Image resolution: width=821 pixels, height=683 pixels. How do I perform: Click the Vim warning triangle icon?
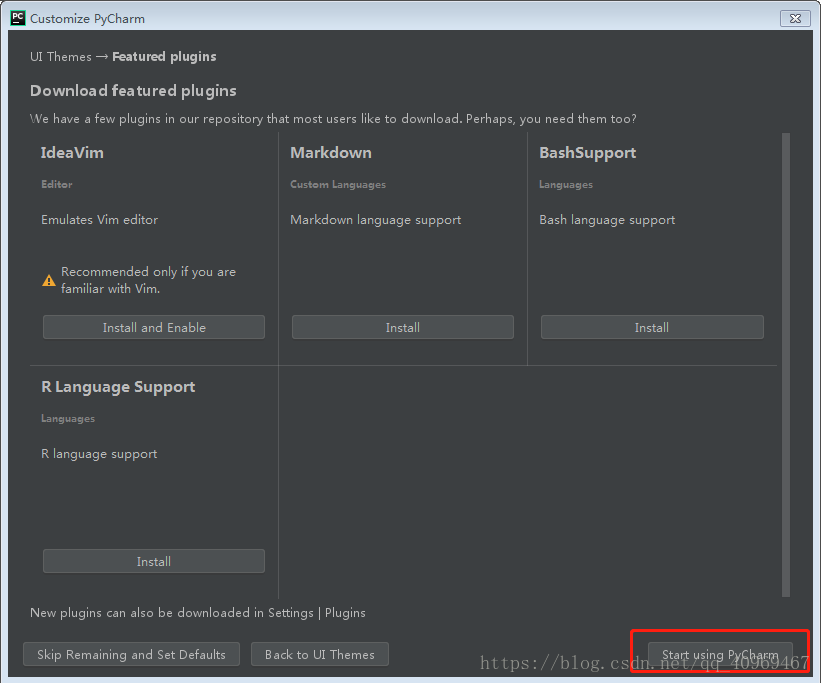pos(49,281)
